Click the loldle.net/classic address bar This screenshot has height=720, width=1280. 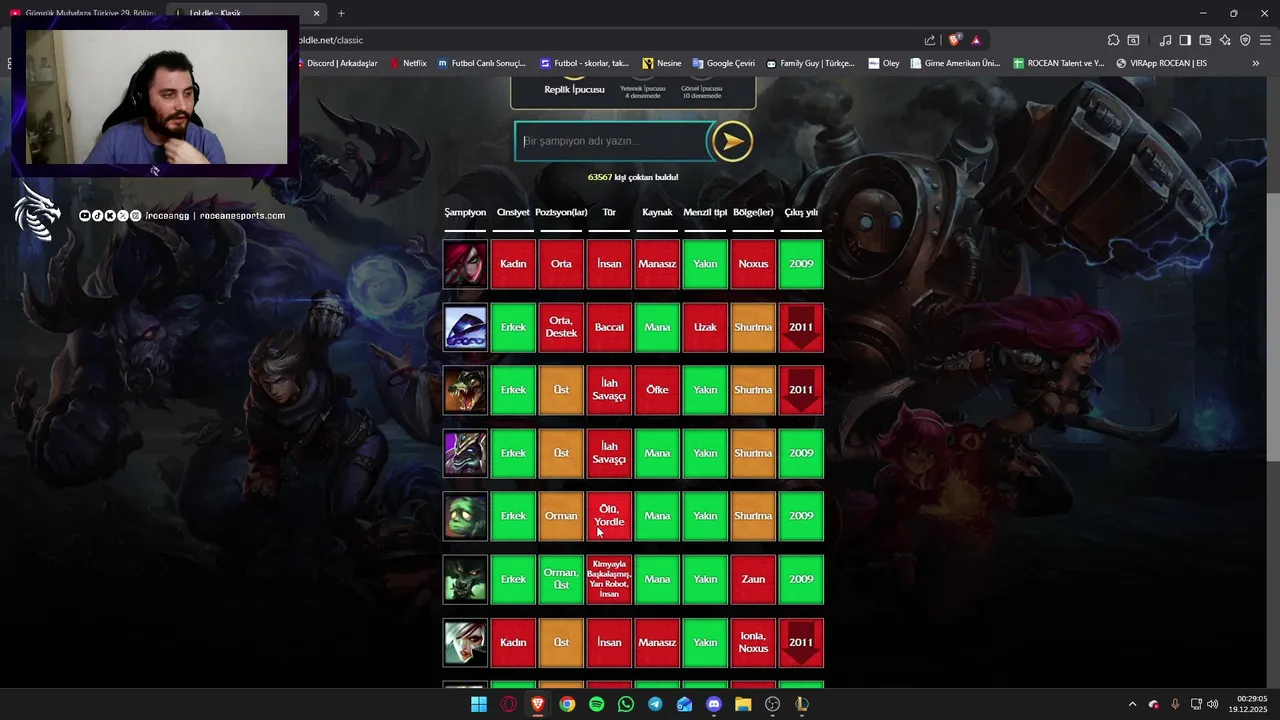pos(600,40)
